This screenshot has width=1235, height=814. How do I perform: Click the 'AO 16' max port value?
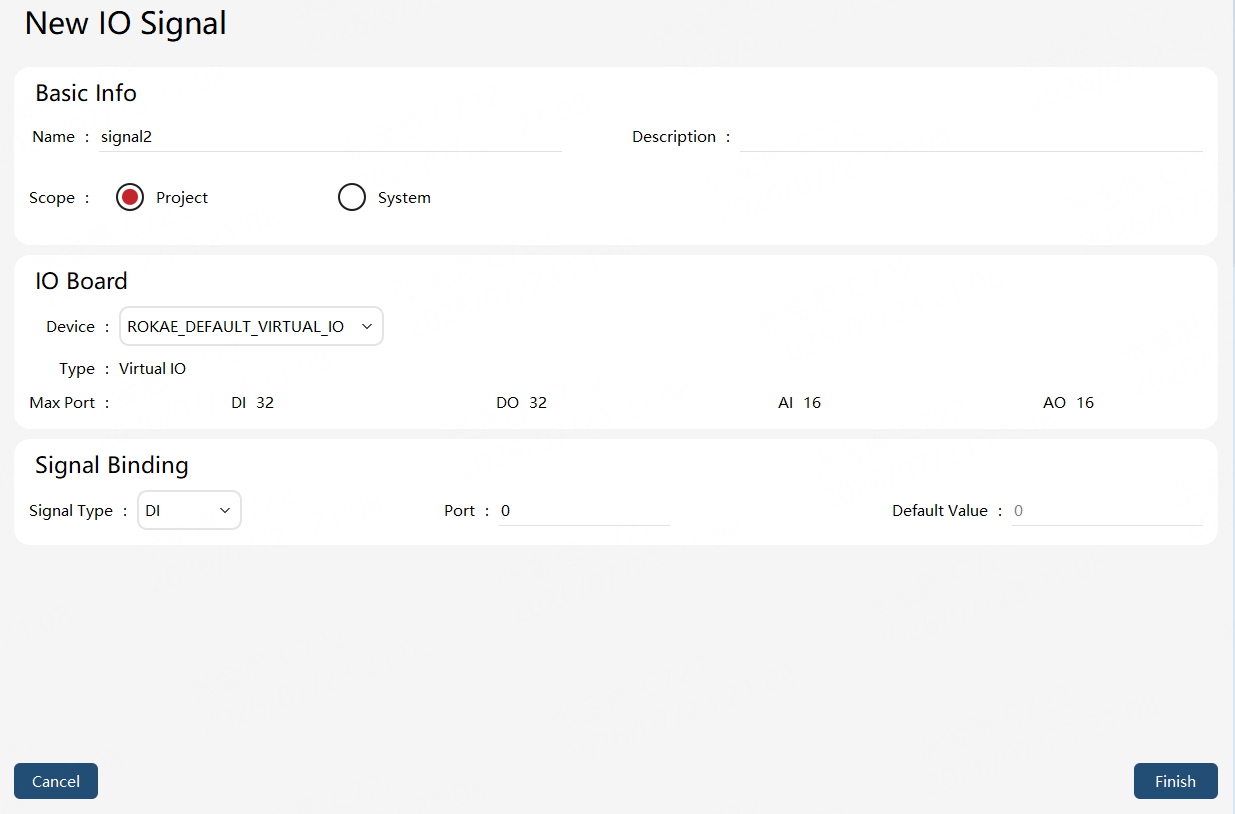(x=1069, y=403)
